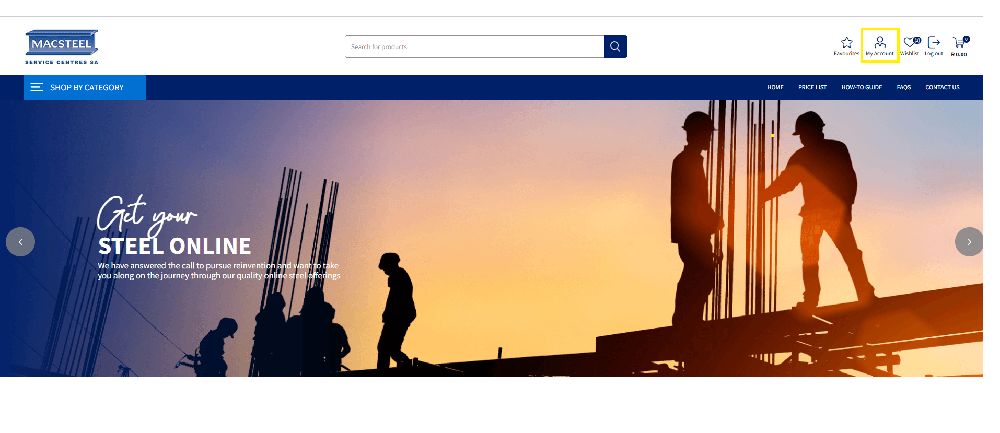This screenshot has height=433, width=1000.
Task: Click the hamburger icon beside Shop by Category
Action: coord(37,88)
